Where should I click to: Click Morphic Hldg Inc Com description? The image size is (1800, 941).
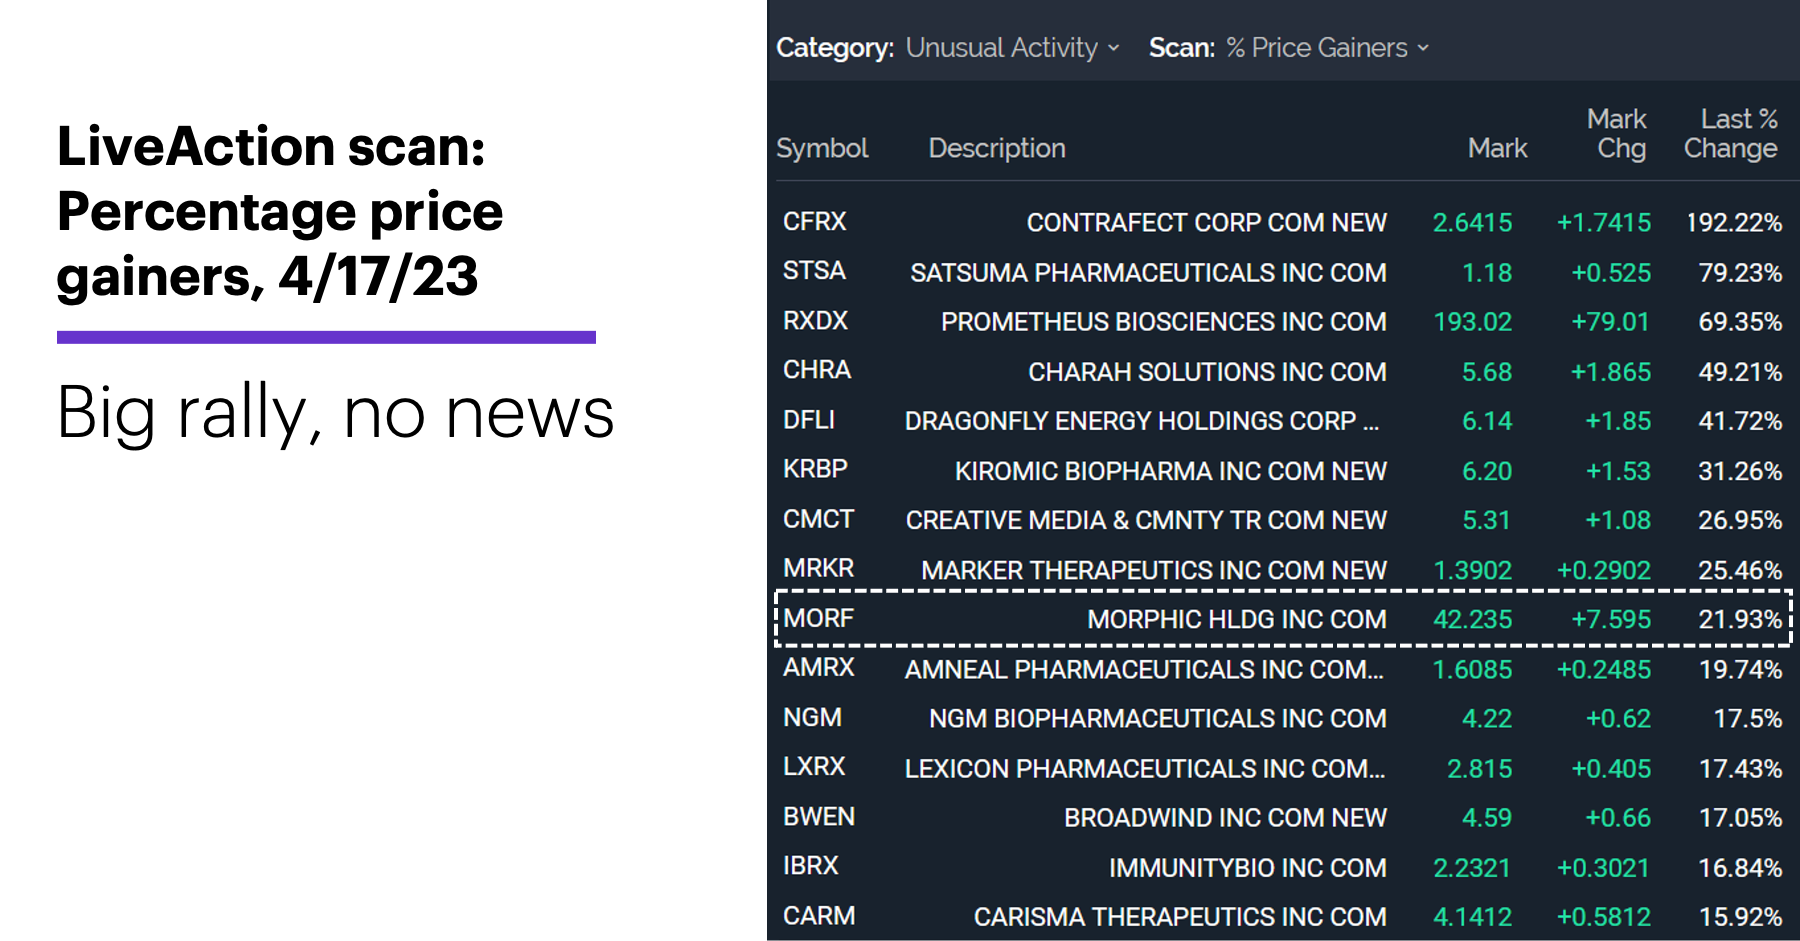pos(1236,619)
